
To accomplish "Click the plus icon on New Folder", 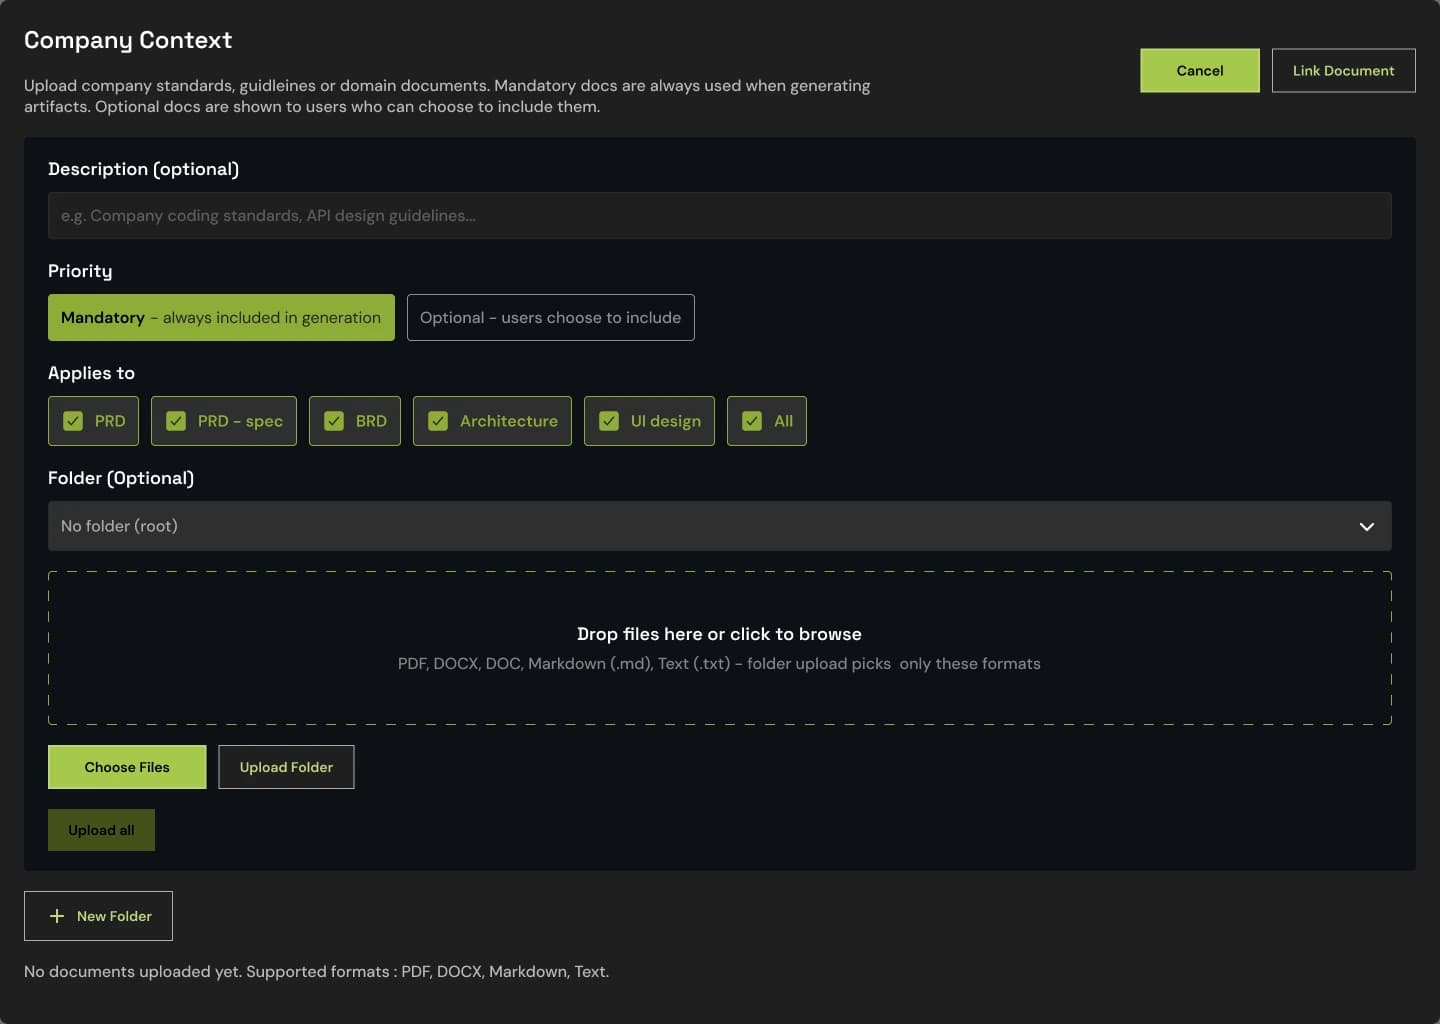I will (57, 916).
